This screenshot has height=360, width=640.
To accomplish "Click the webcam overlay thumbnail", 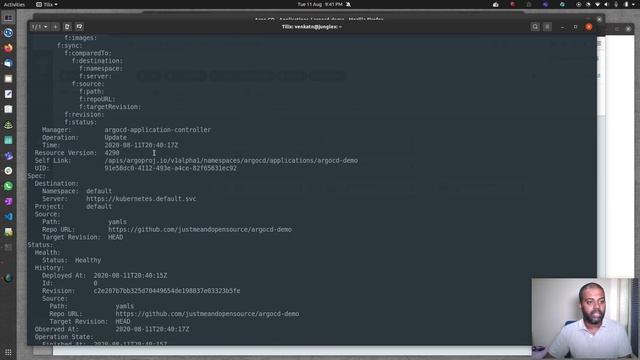I will 584,318.
